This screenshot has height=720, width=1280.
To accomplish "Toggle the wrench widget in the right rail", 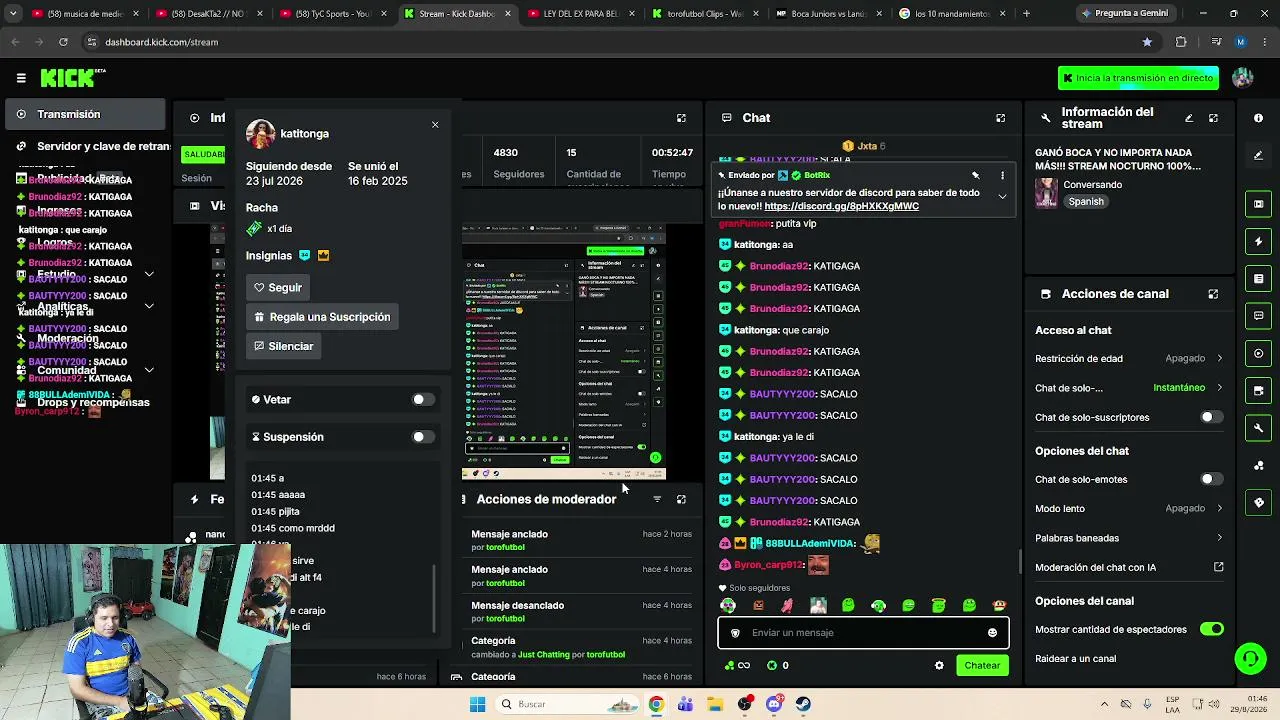I will (x=1258, y=428).
